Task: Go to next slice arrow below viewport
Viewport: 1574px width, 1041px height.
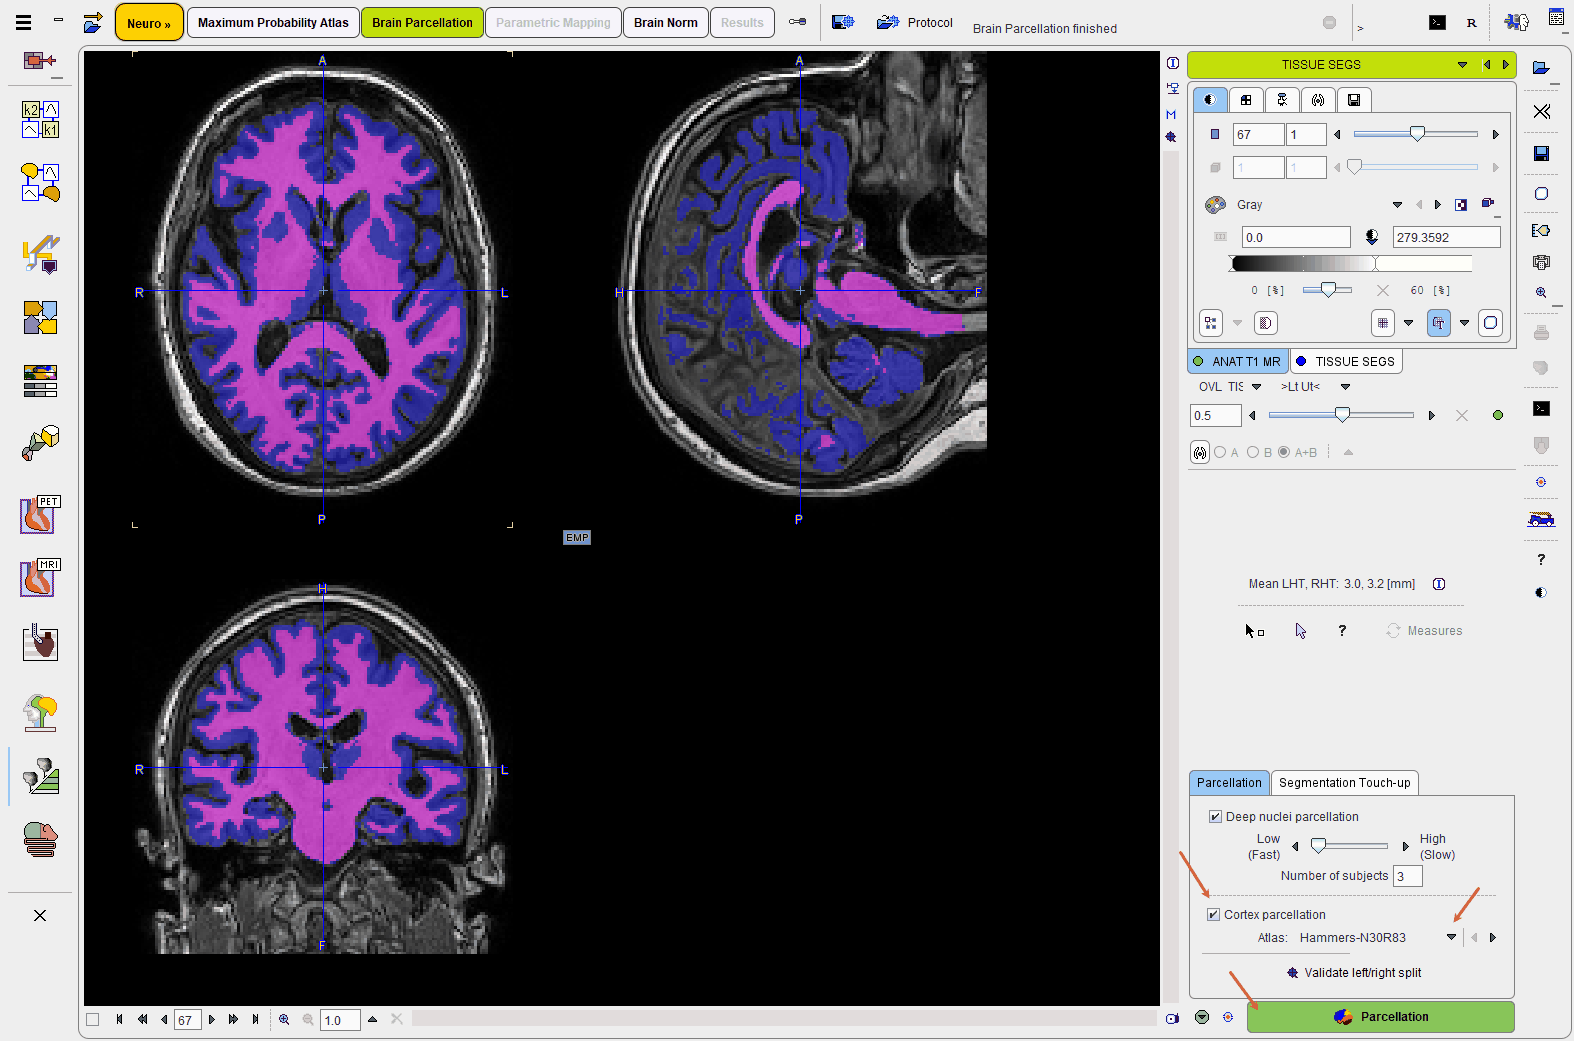Action: (211, 1019)
